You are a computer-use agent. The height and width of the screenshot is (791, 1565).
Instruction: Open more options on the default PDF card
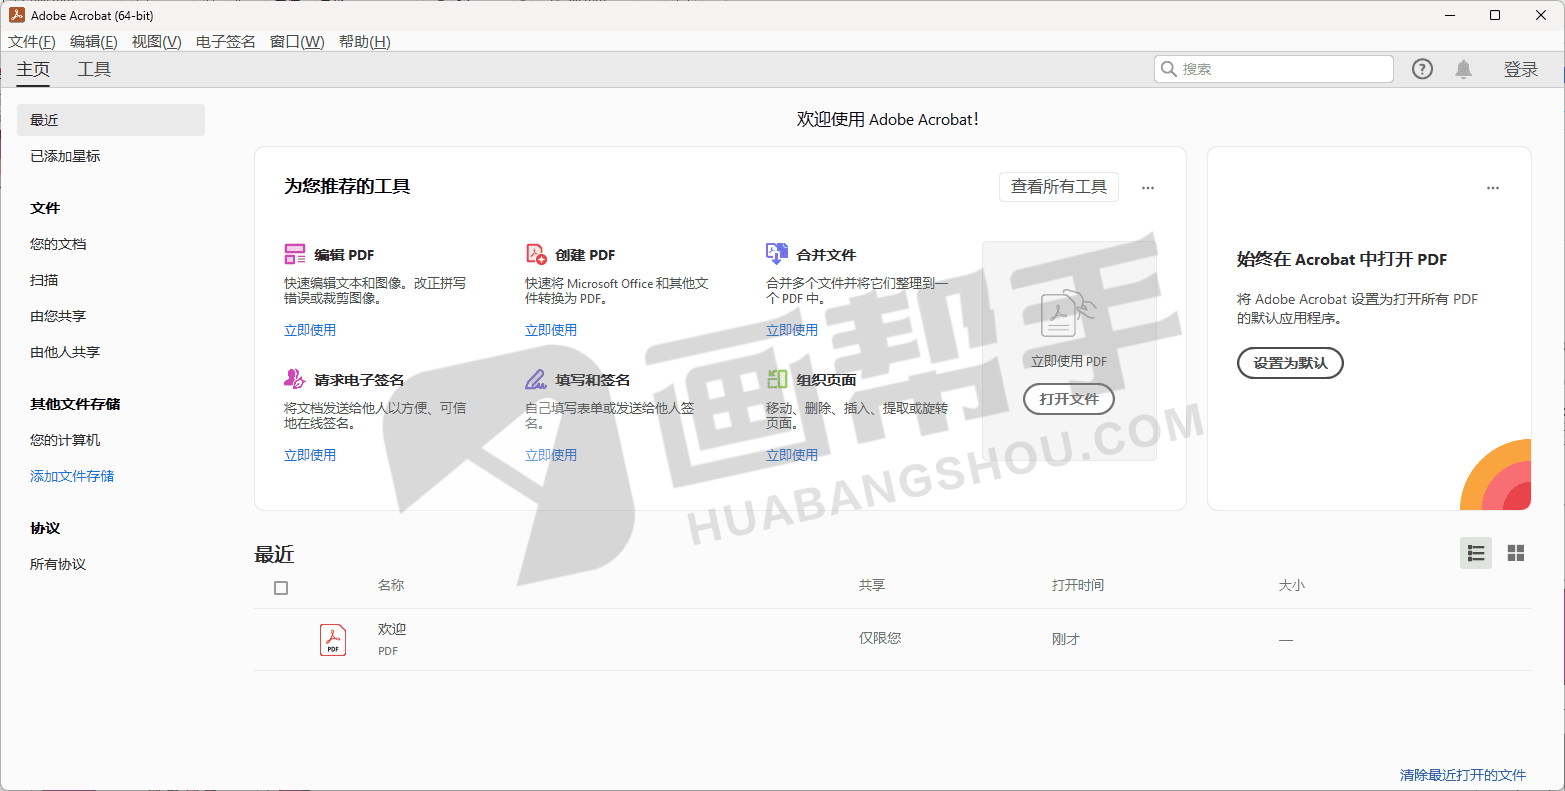[1493, 188]
